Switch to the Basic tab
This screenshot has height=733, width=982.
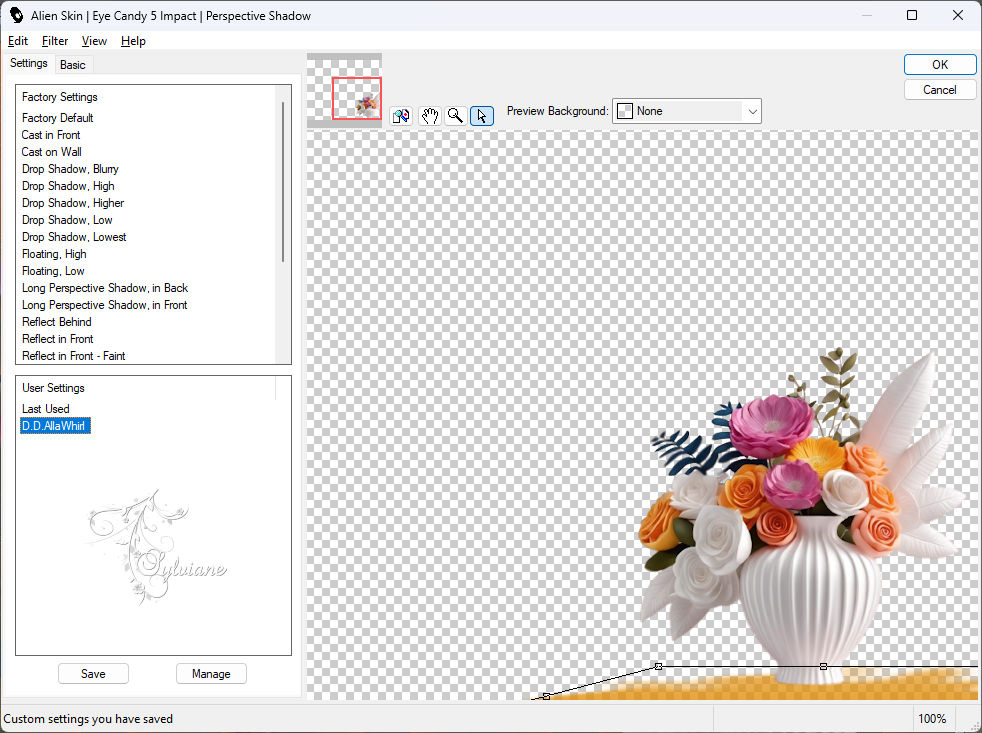click(x=73, y=65)
